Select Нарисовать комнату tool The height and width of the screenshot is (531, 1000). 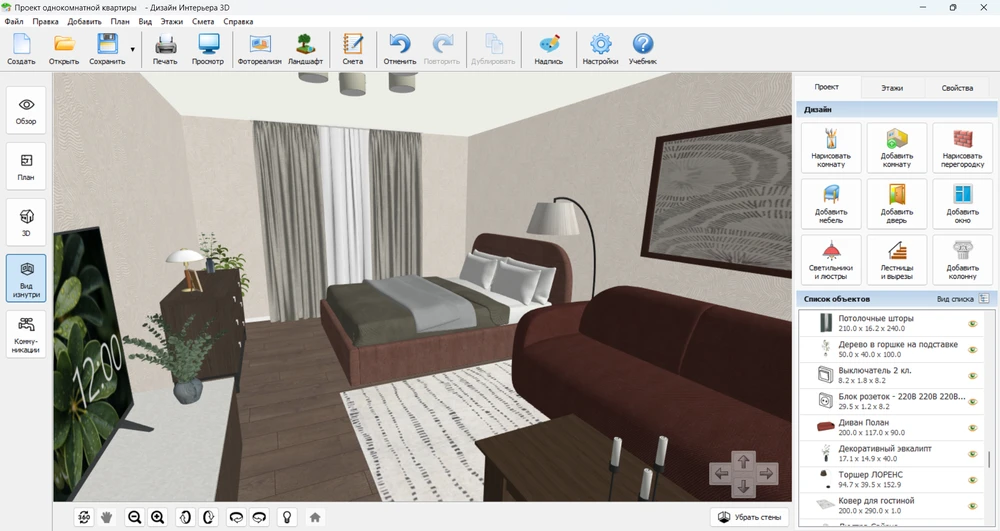point(831,148)
